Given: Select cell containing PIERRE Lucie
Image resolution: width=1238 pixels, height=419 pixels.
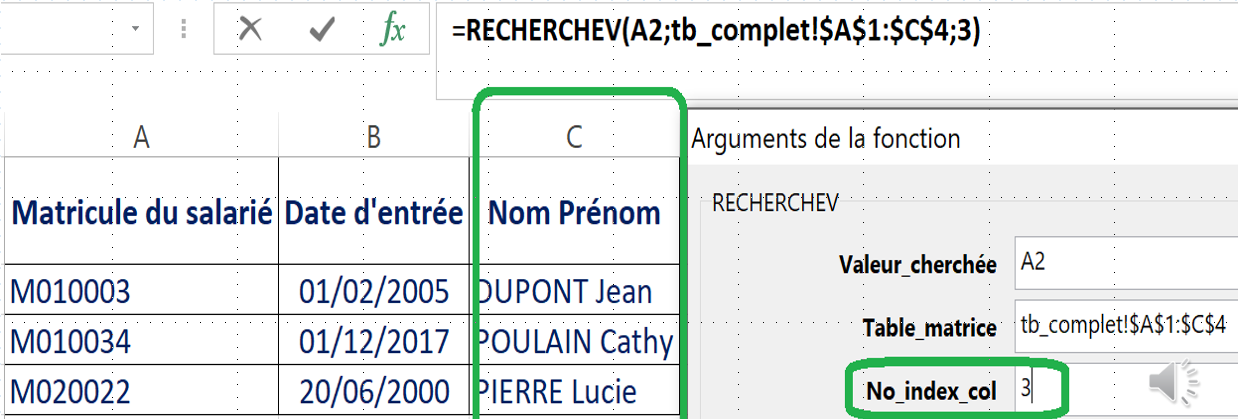Looking at the screenshot, I should click(575, 390).
